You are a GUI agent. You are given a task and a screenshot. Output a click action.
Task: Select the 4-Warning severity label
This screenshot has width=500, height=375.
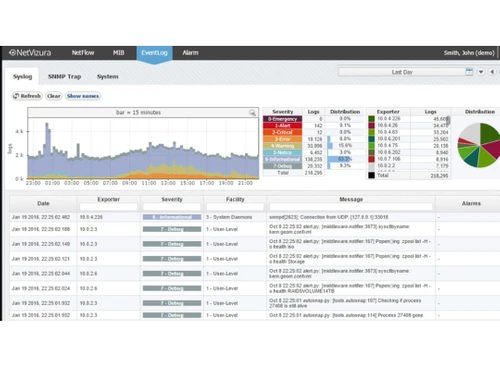tap(283, 146)
